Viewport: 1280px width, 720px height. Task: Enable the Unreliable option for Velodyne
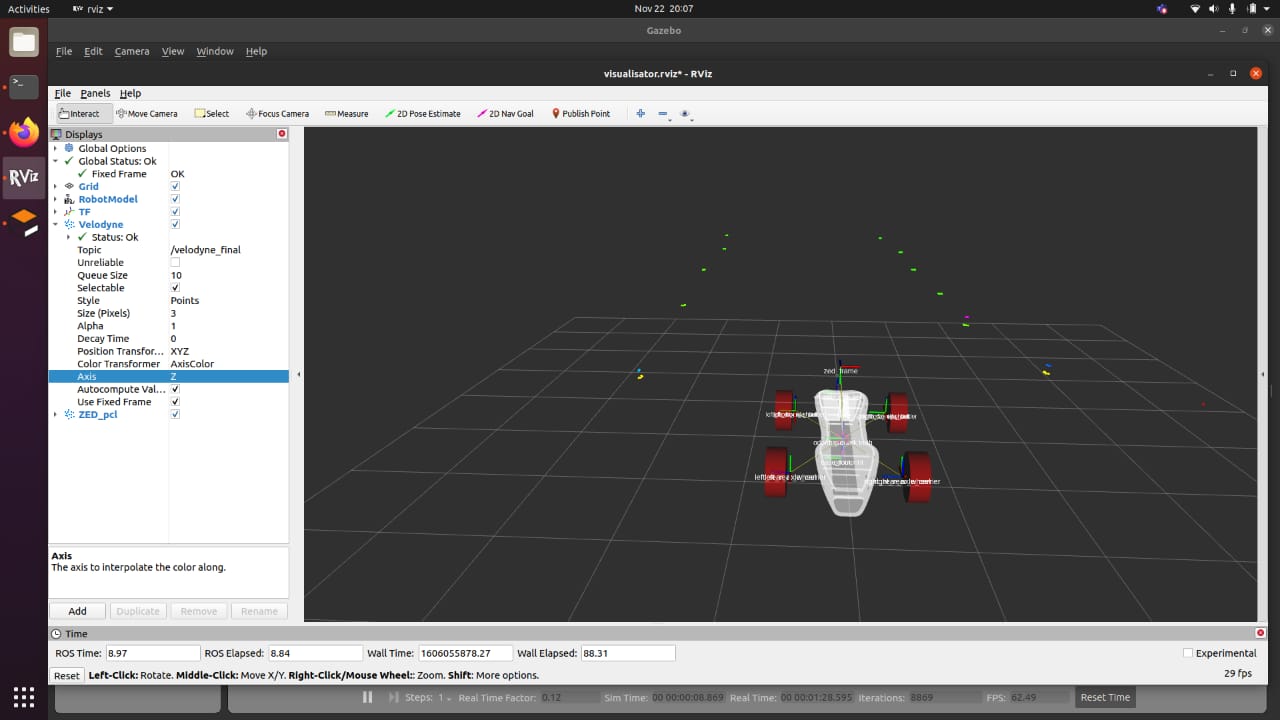[175, 262]
